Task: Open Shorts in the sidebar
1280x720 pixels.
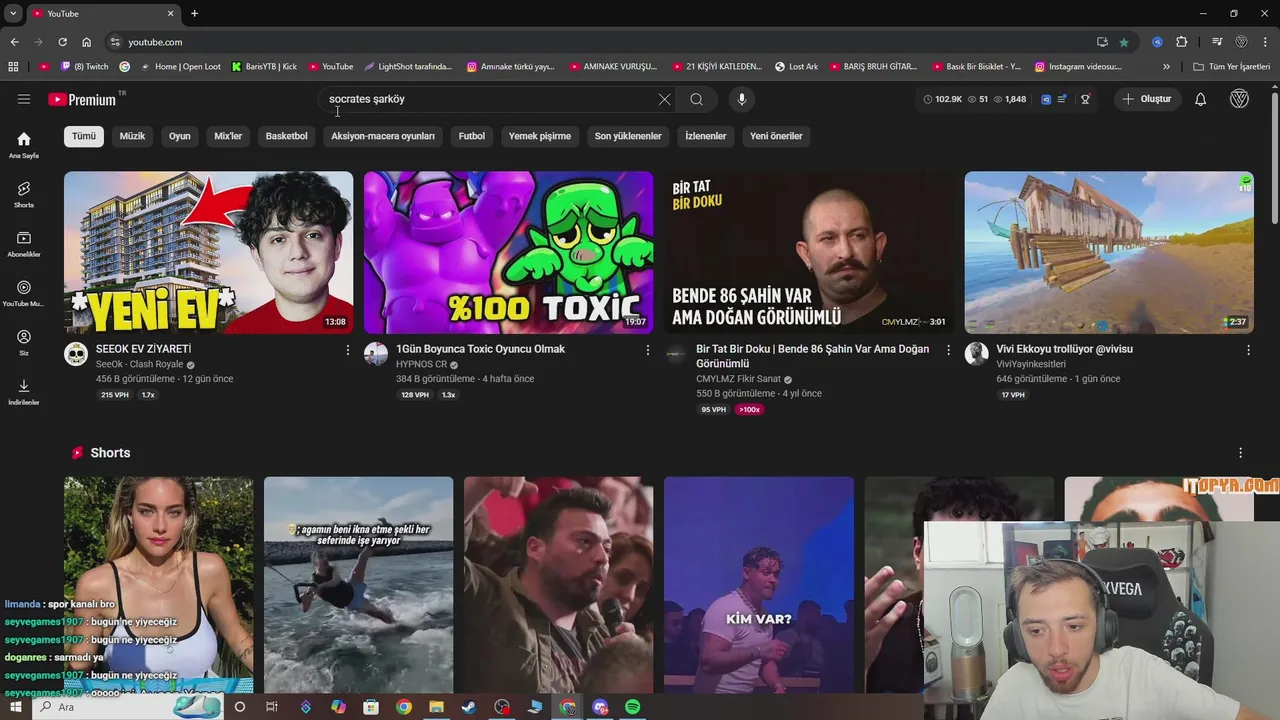Action: [24, 194]
